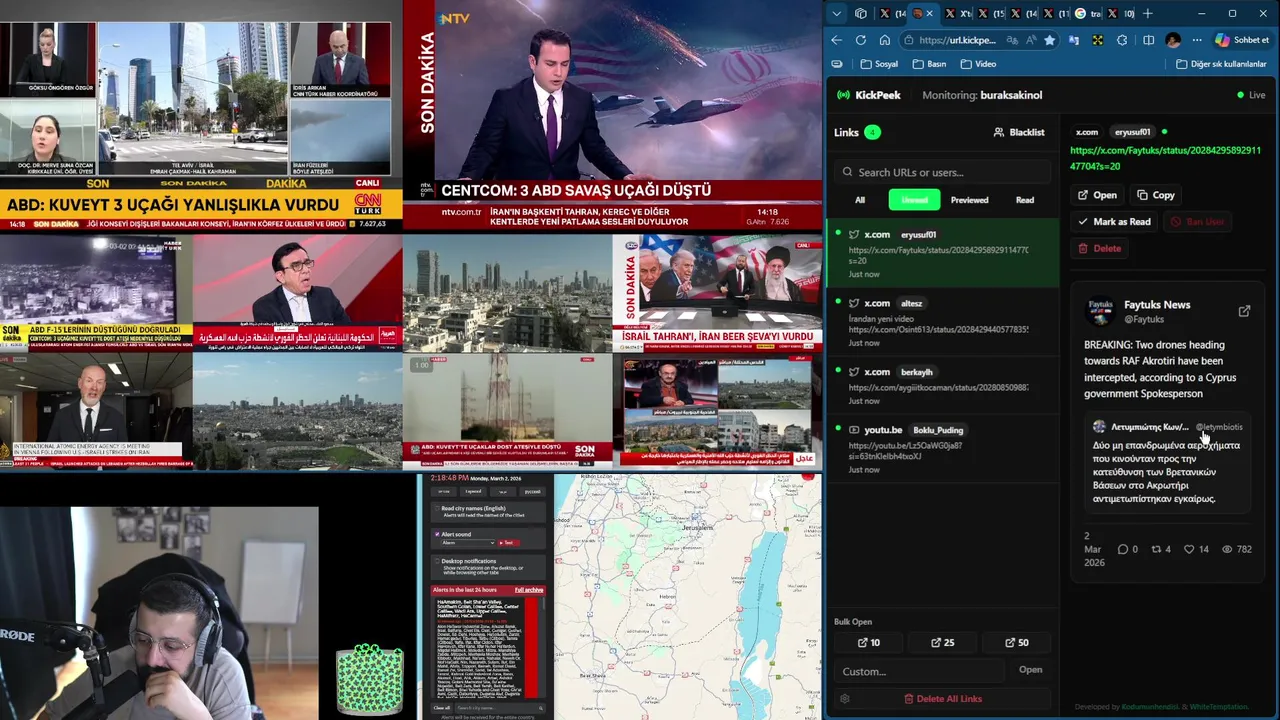The height and width of the screenshot is (720, 1280).
Task: Expand the tab actions chevron menu
Action: click(837, 13)
